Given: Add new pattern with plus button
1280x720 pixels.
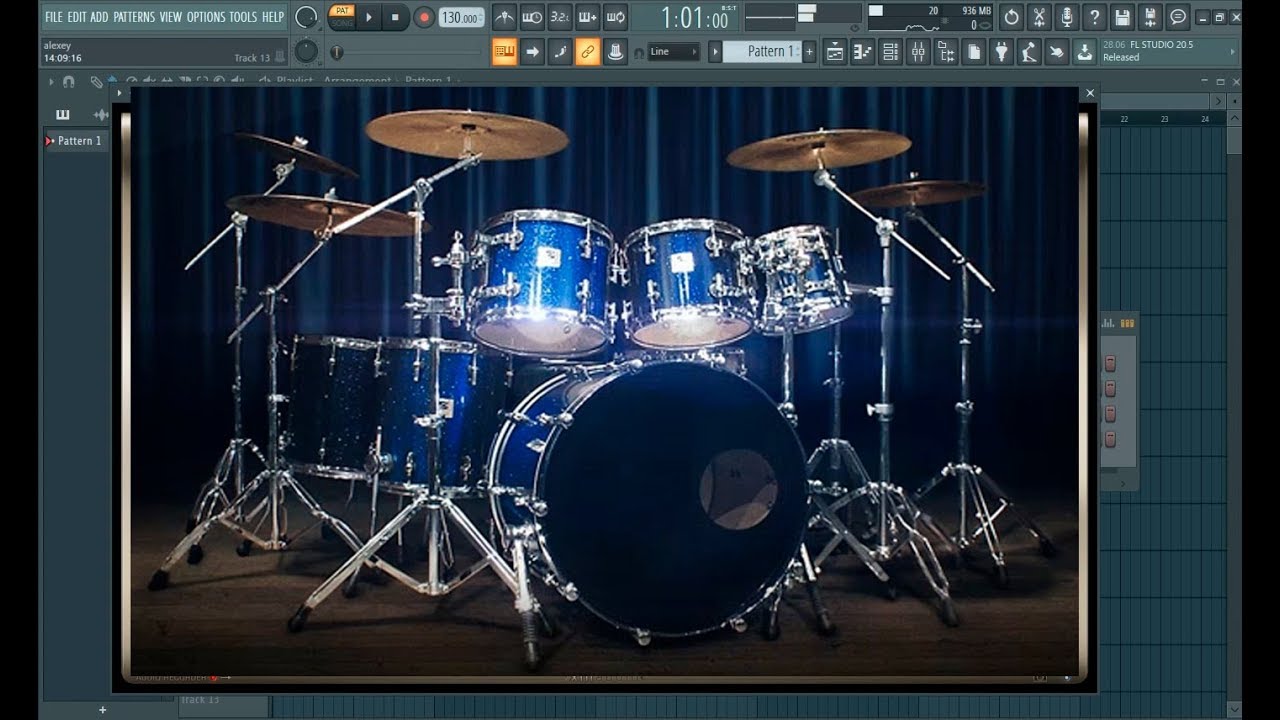Looking at the screenshot, I should point(809,52).
